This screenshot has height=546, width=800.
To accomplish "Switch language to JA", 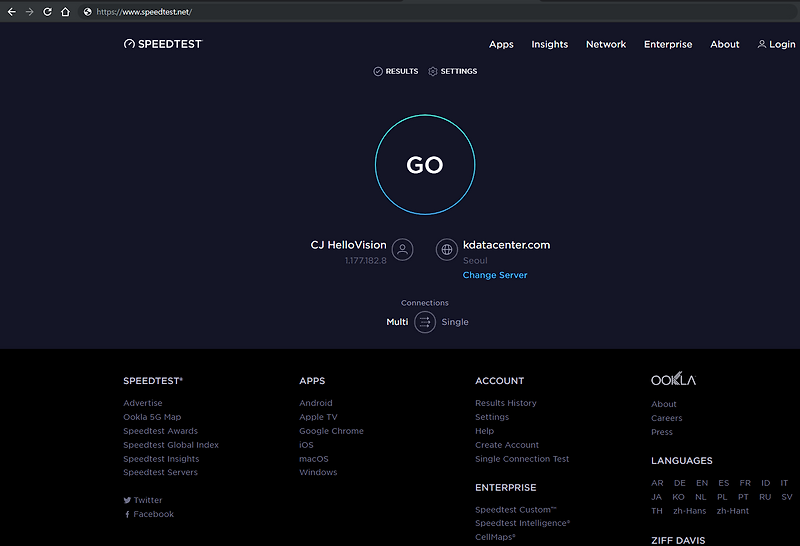I will (x=657, y=497).
